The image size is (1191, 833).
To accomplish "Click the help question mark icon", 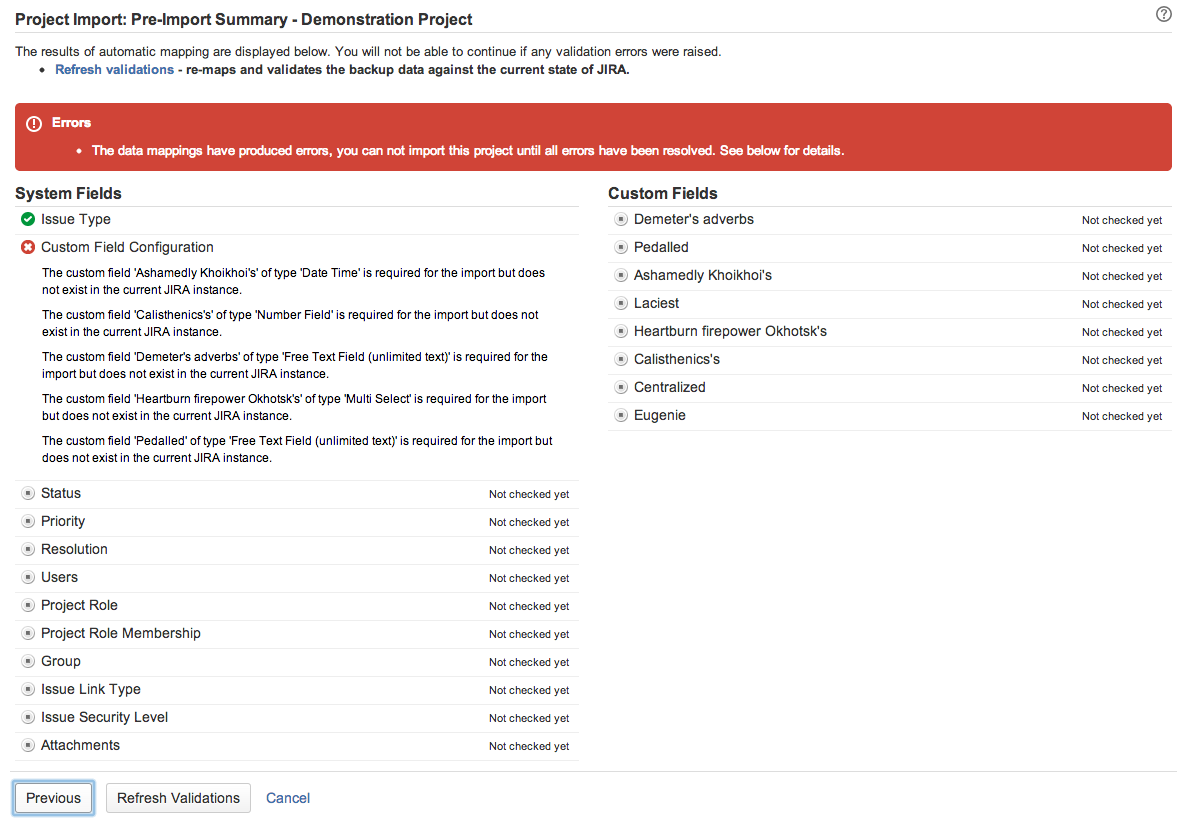I will point(1163,14).
